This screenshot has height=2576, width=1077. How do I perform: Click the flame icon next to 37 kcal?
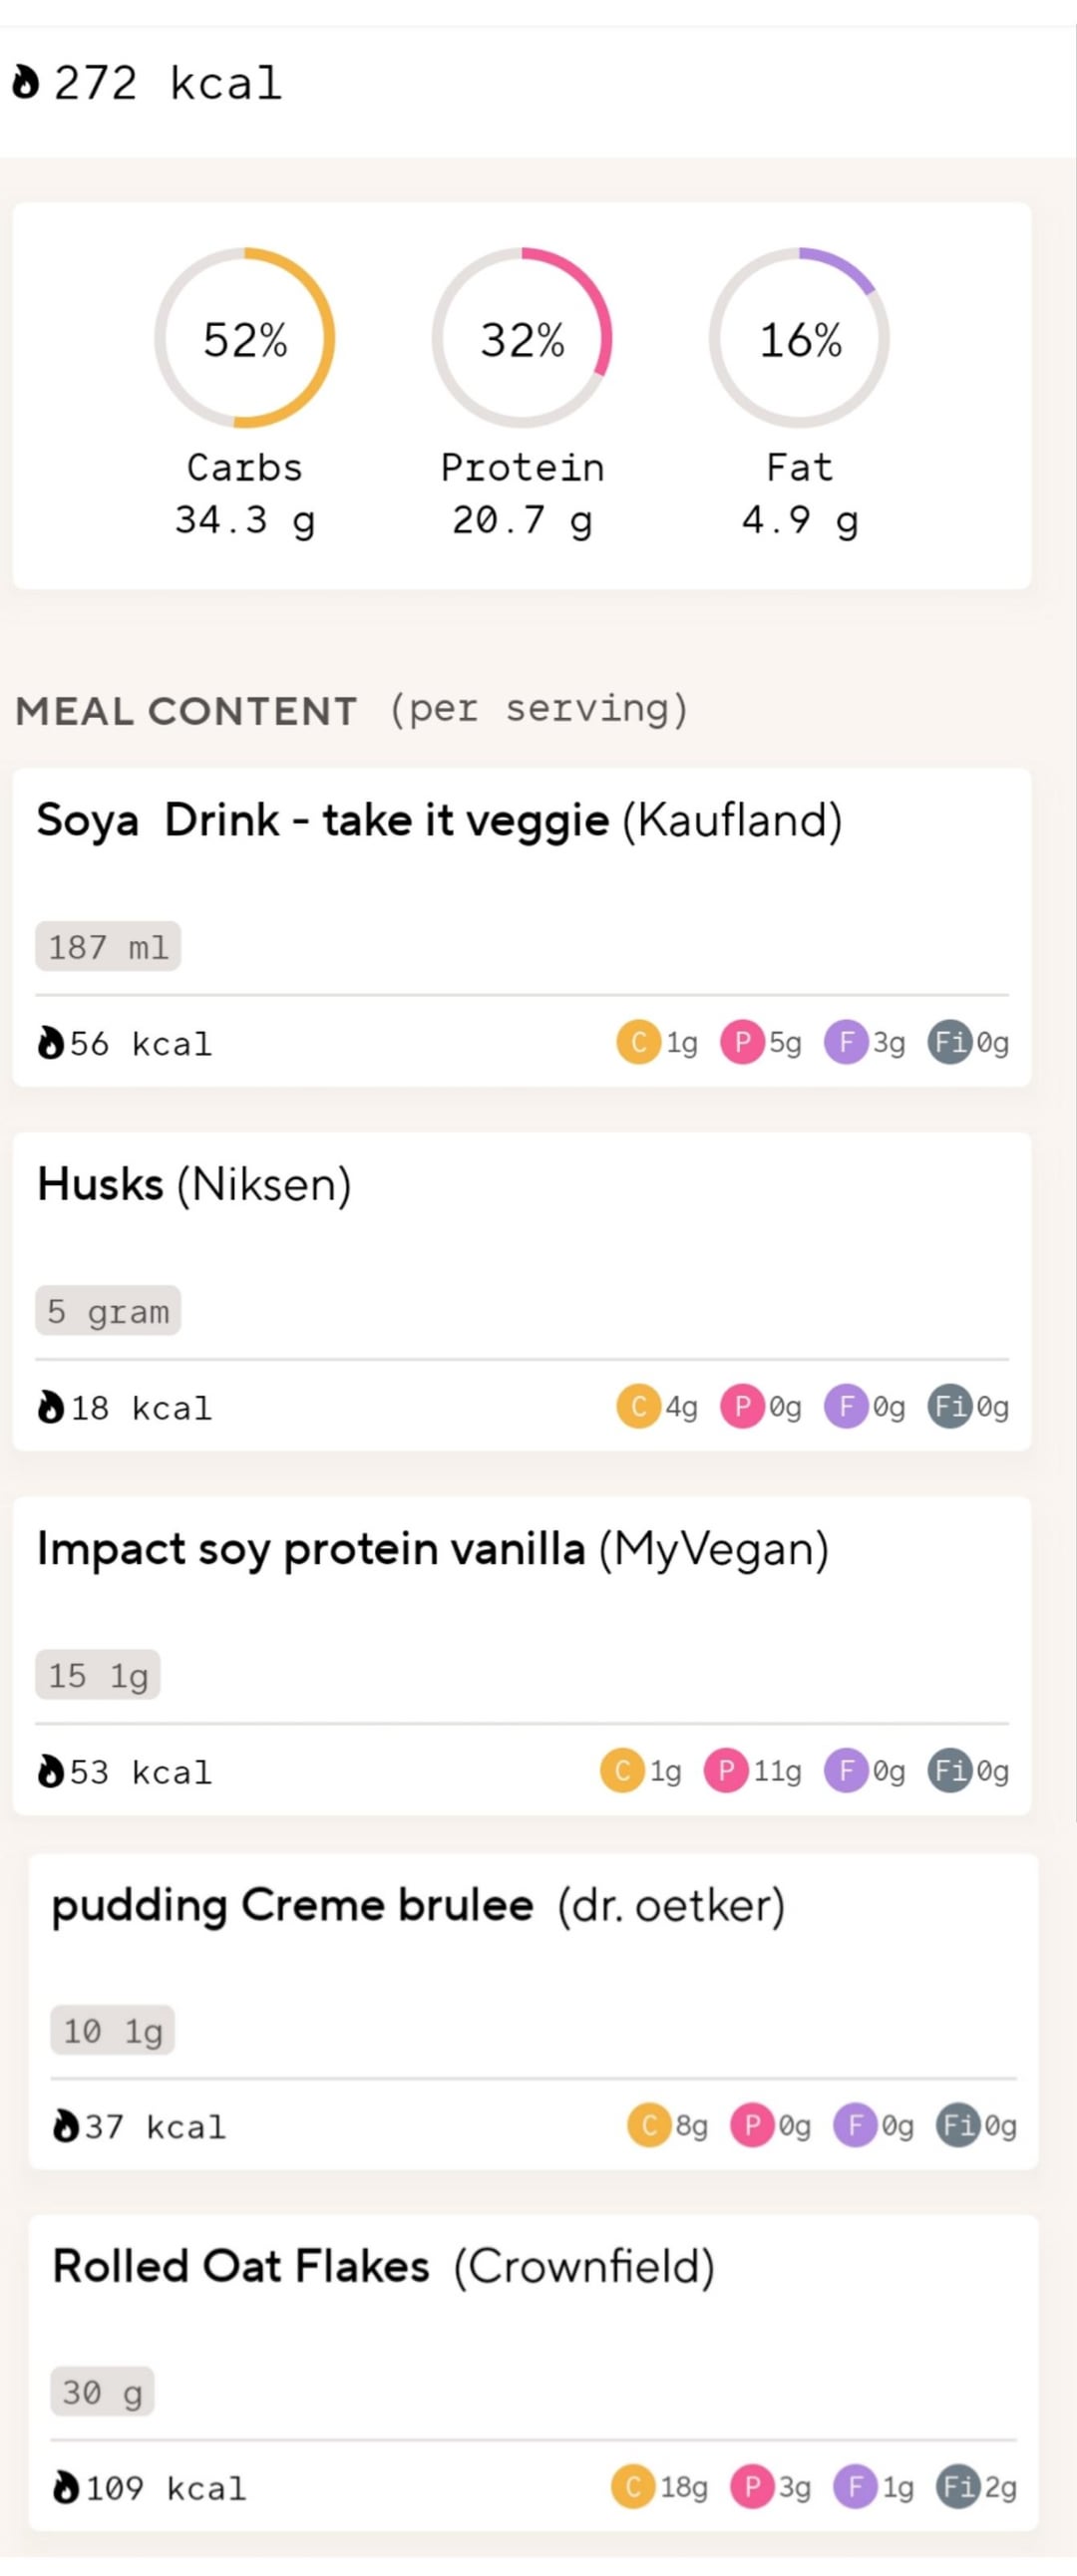[65, 2126]
